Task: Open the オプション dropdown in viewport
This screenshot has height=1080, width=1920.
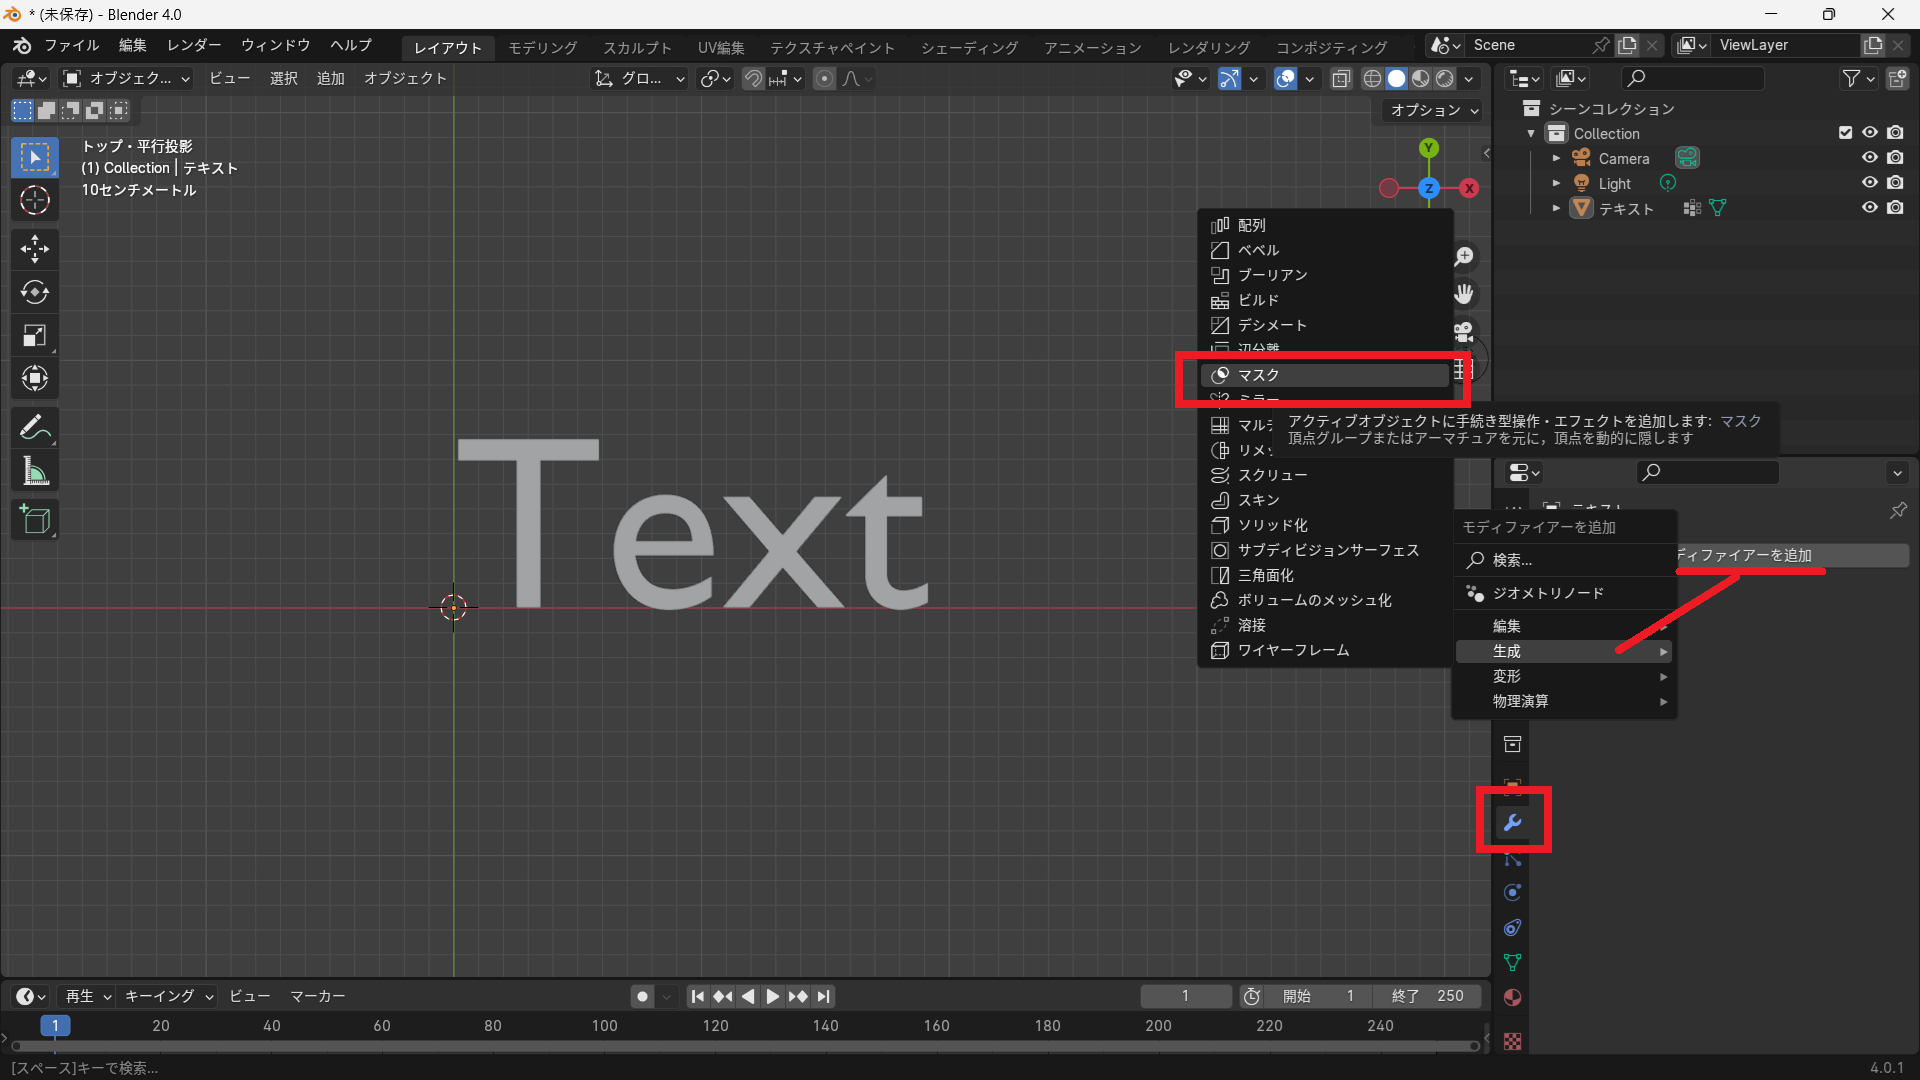Action: 1433,110
